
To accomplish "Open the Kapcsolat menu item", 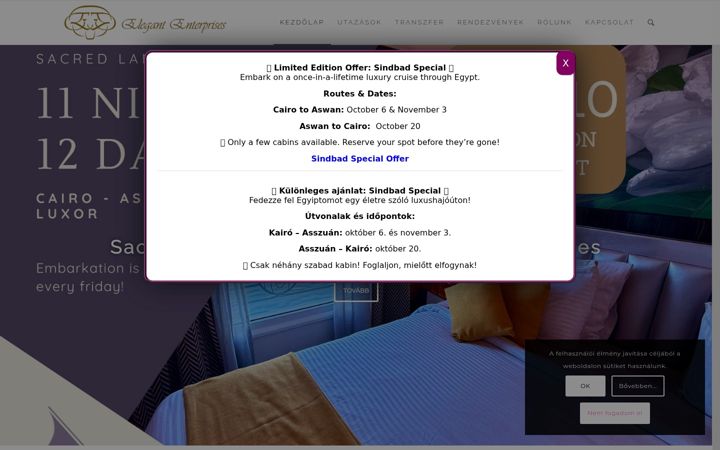I will 609,22.
